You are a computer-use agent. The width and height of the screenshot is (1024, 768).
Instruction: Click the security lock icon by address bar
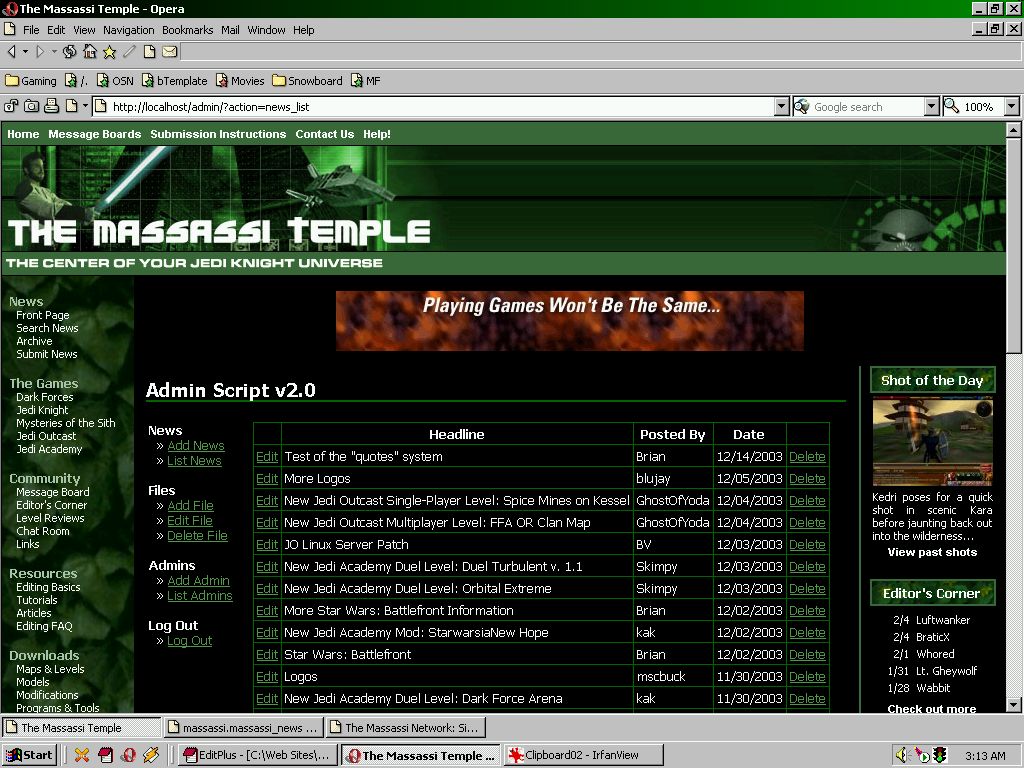pos(11,106)
